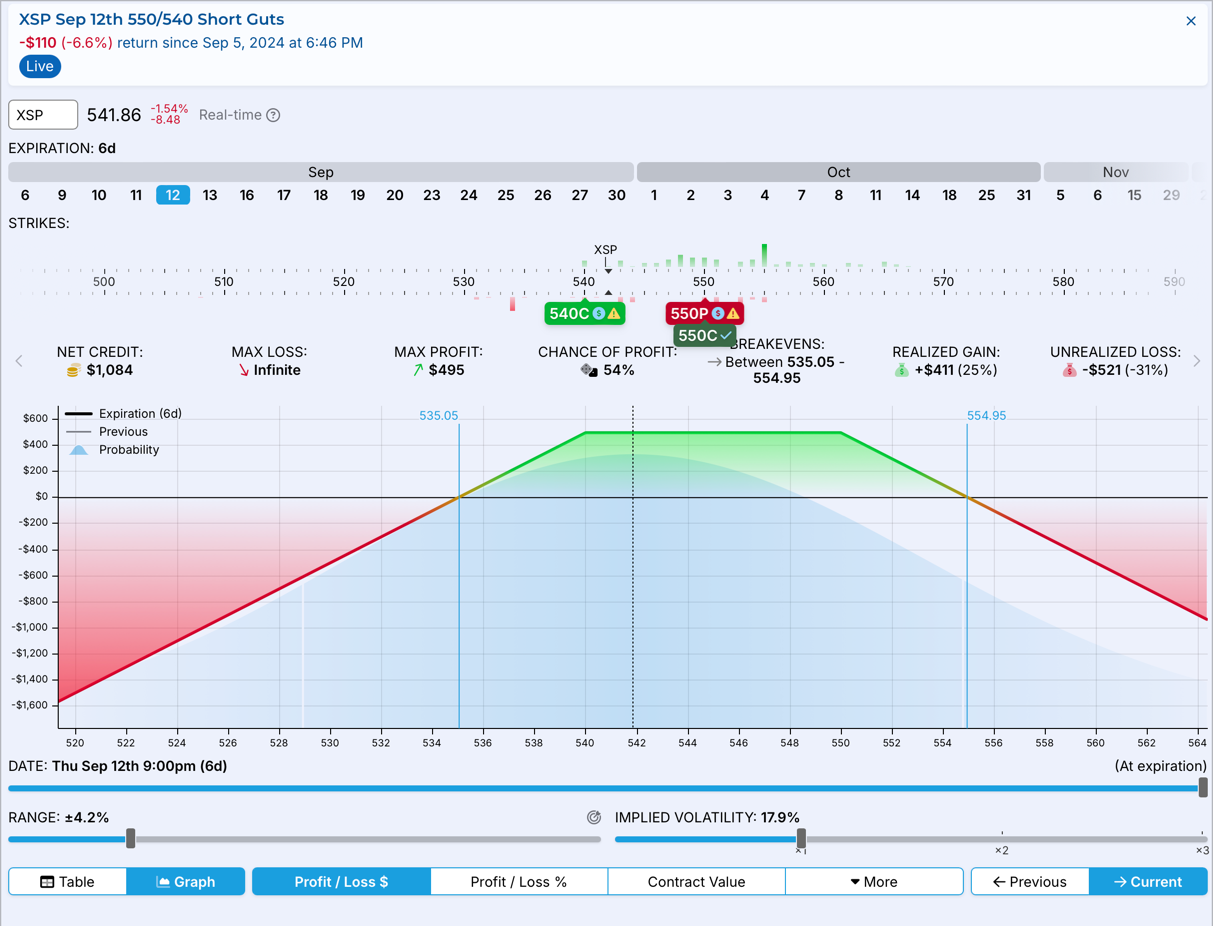Toggle the Previous legend line
This screenshot has width=1213, height=926.
click(106, 432)
